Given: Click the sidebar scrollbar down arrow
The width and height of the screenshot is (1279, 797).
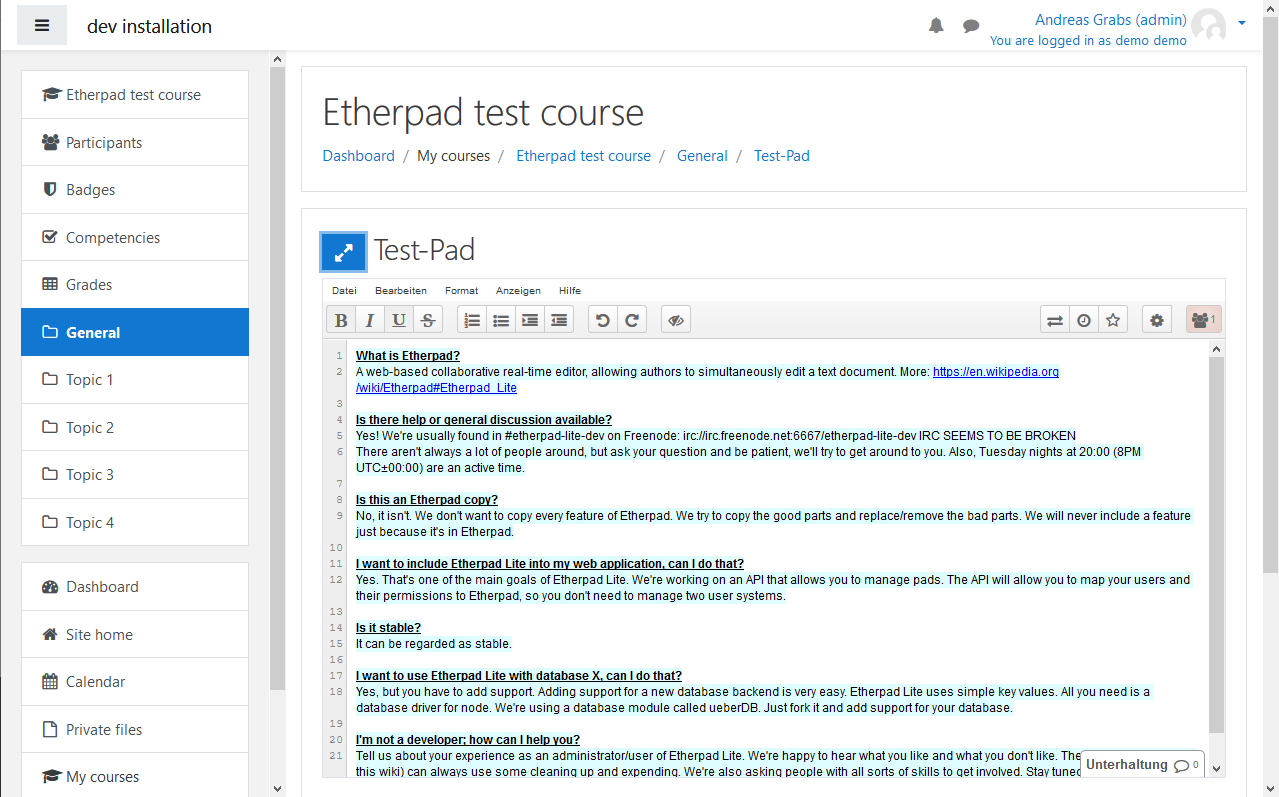Looking at the screenshot, I should (277, 788).
